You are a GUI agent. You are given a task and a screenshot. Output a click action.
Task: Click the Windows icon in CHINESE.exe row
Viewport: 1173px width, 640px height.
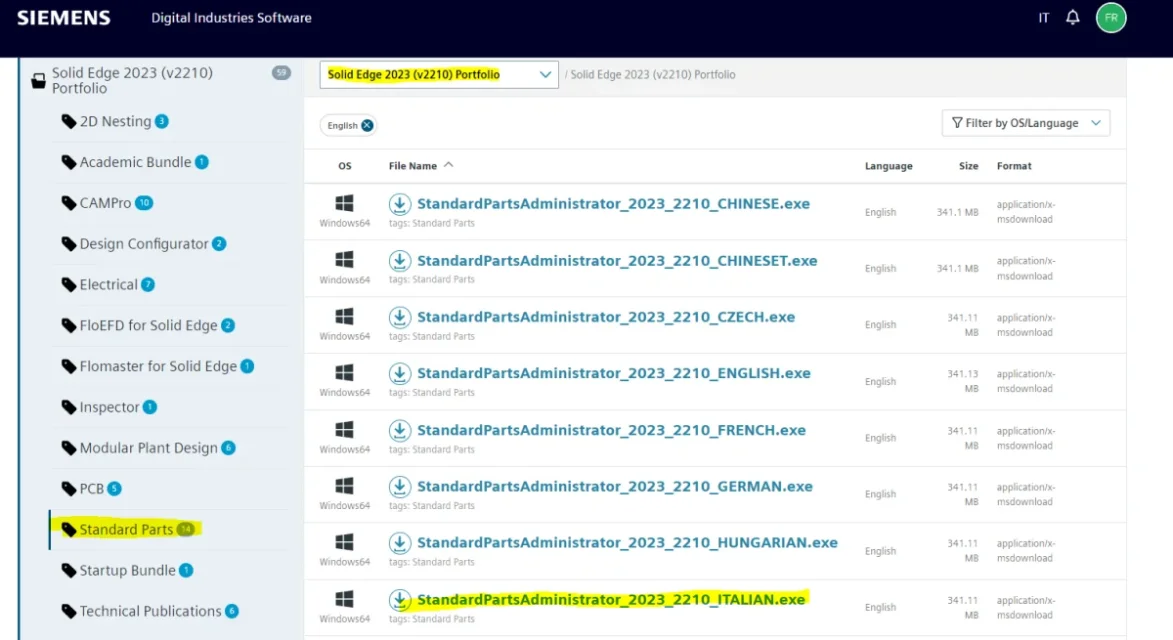point(344,203)
